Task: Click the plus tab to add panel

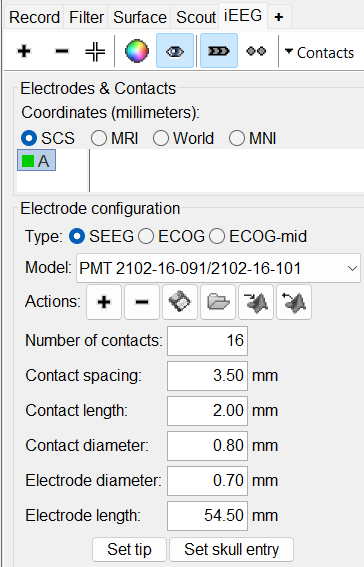Action: pos(279,17)
